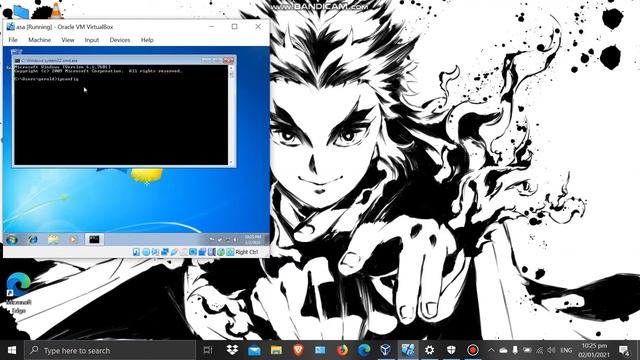Open the Devices menu in VirtualBox
Image resolution: width=640 pixels, height=360 pixels.
pos(120,40)
